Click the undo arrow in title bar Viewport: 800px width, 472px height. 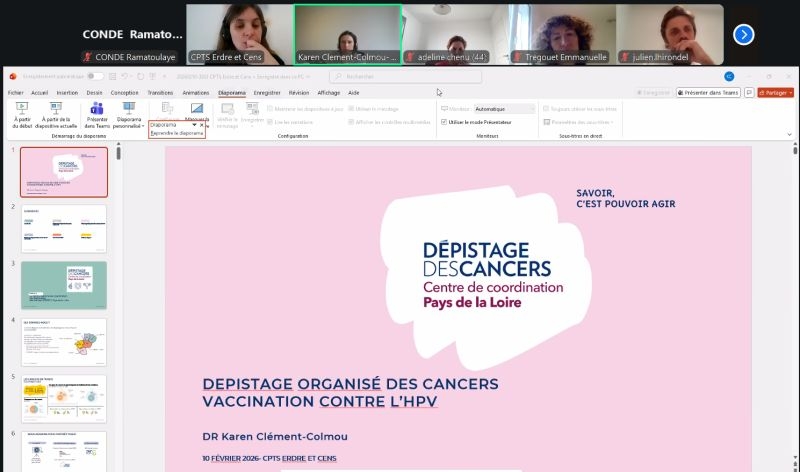pos(124,77)
